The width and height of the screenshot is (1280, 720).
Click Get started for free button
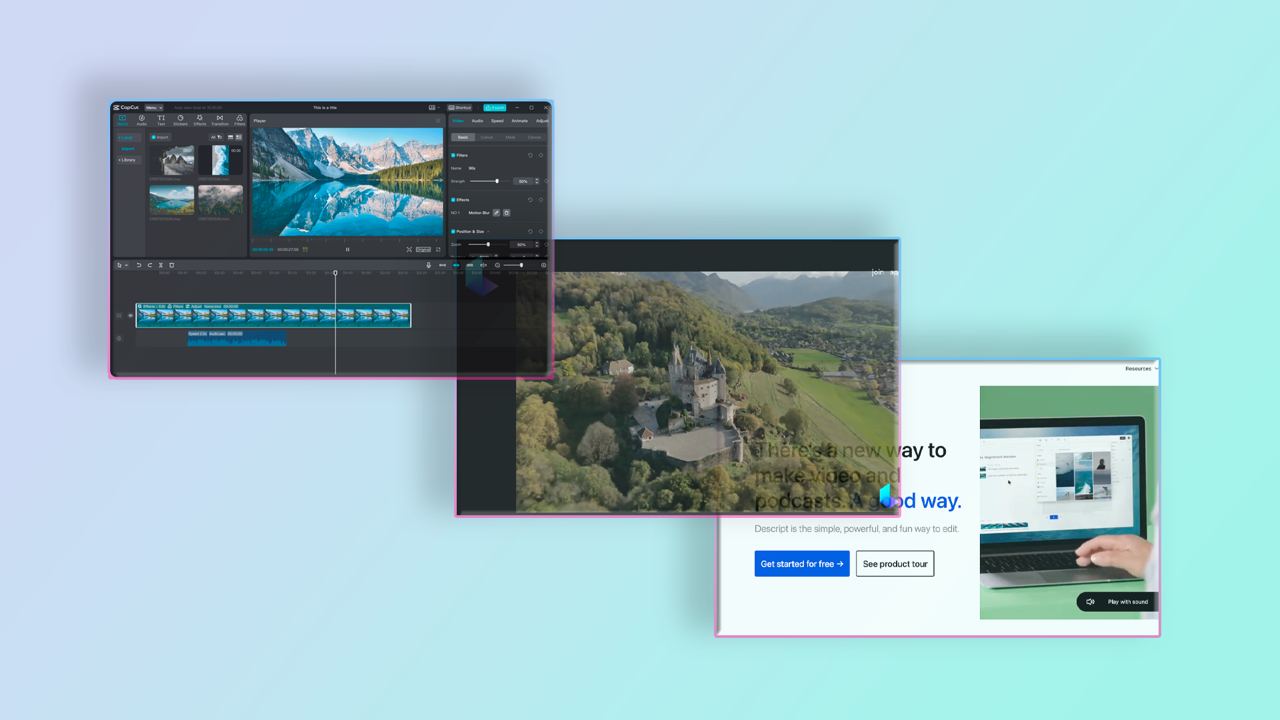point(802,564)
